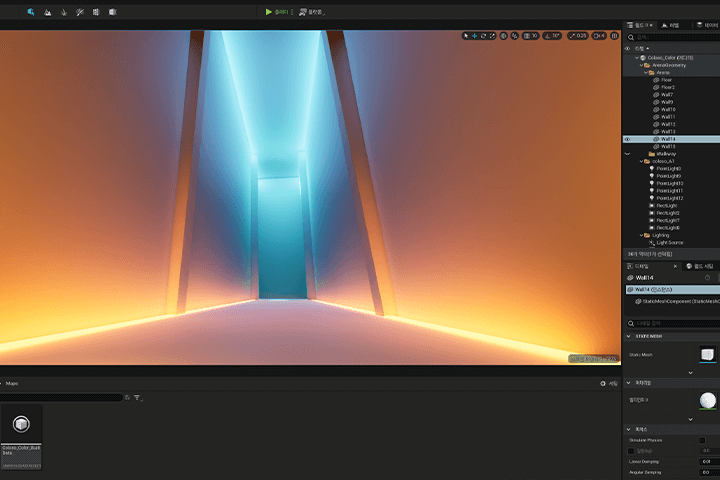Select Wall13 in Outliner
Viewport: 720px width, 480px height.
pyautogui.click(x=668, y=131)
